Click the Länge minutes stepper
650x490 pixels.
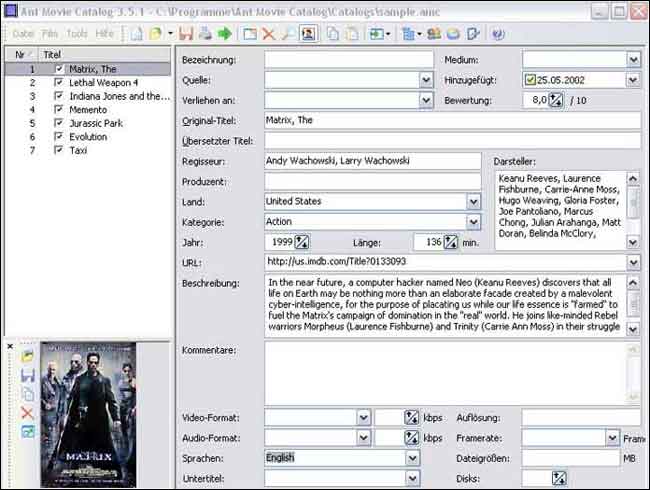click(x=451, y=242)
